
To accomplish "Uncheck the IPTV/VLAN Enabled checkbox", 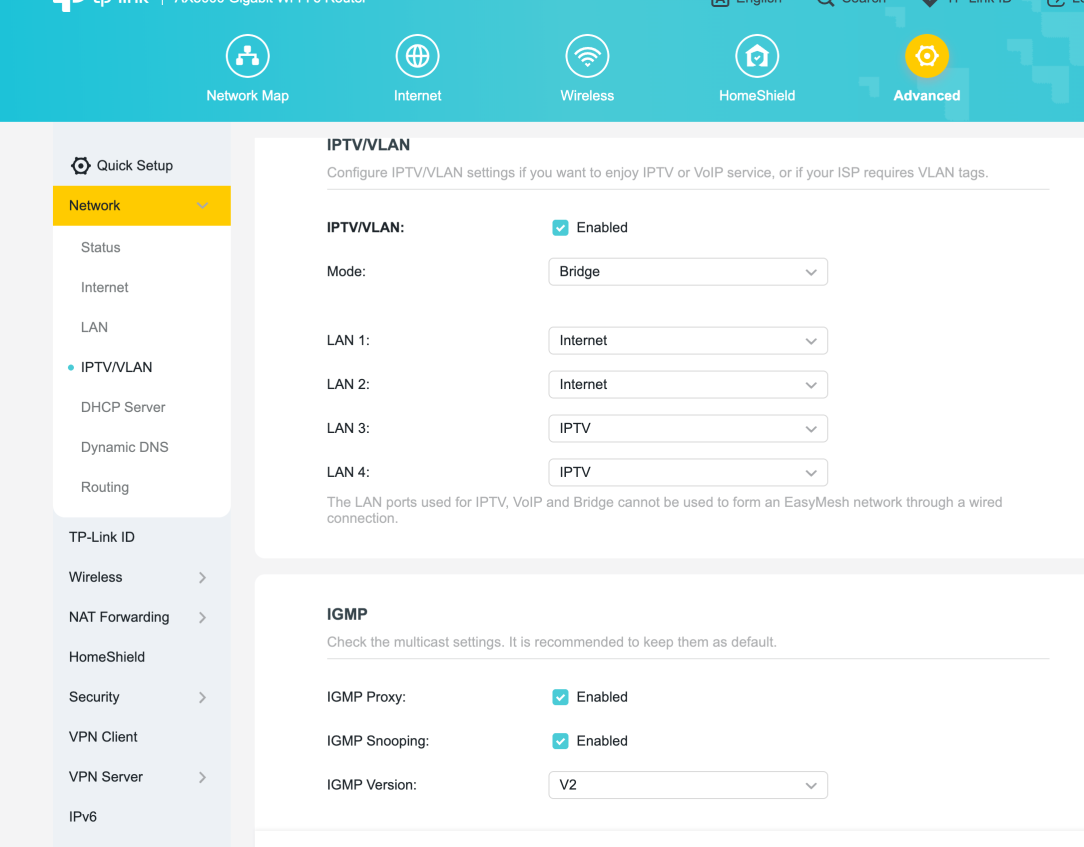I will 560,227.
